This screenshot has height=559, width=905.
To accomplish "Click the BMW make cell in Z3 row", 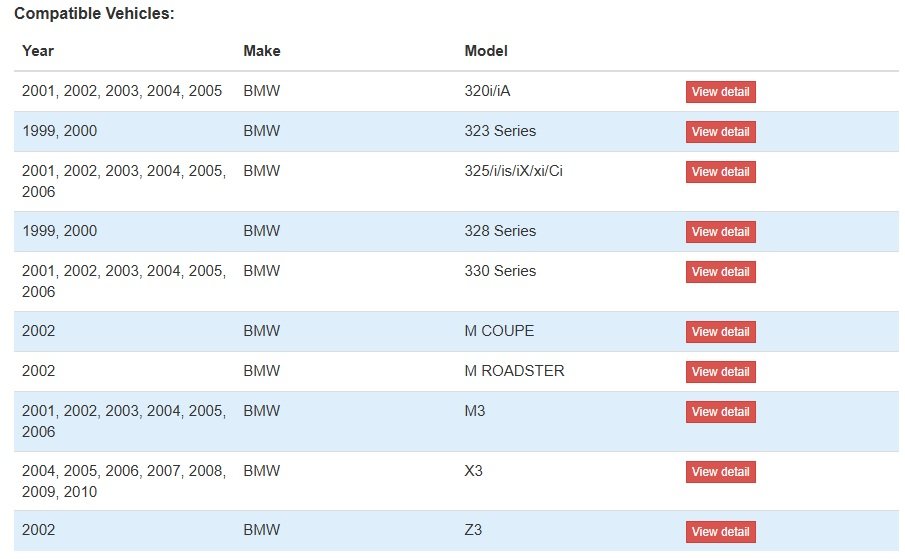I will coord(261,530).
